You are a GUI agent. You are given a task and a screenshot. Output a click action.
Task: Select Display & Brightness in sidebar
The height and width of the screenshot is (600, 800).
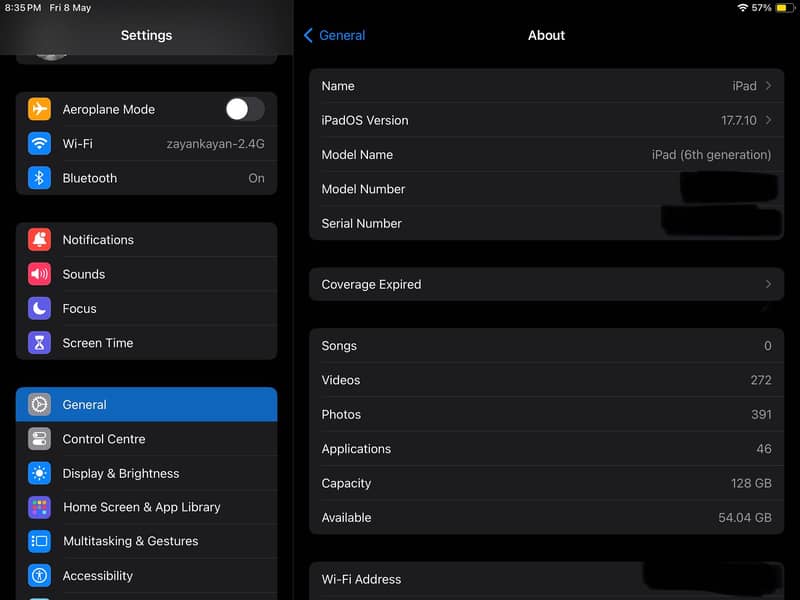(x=146, y=473)
